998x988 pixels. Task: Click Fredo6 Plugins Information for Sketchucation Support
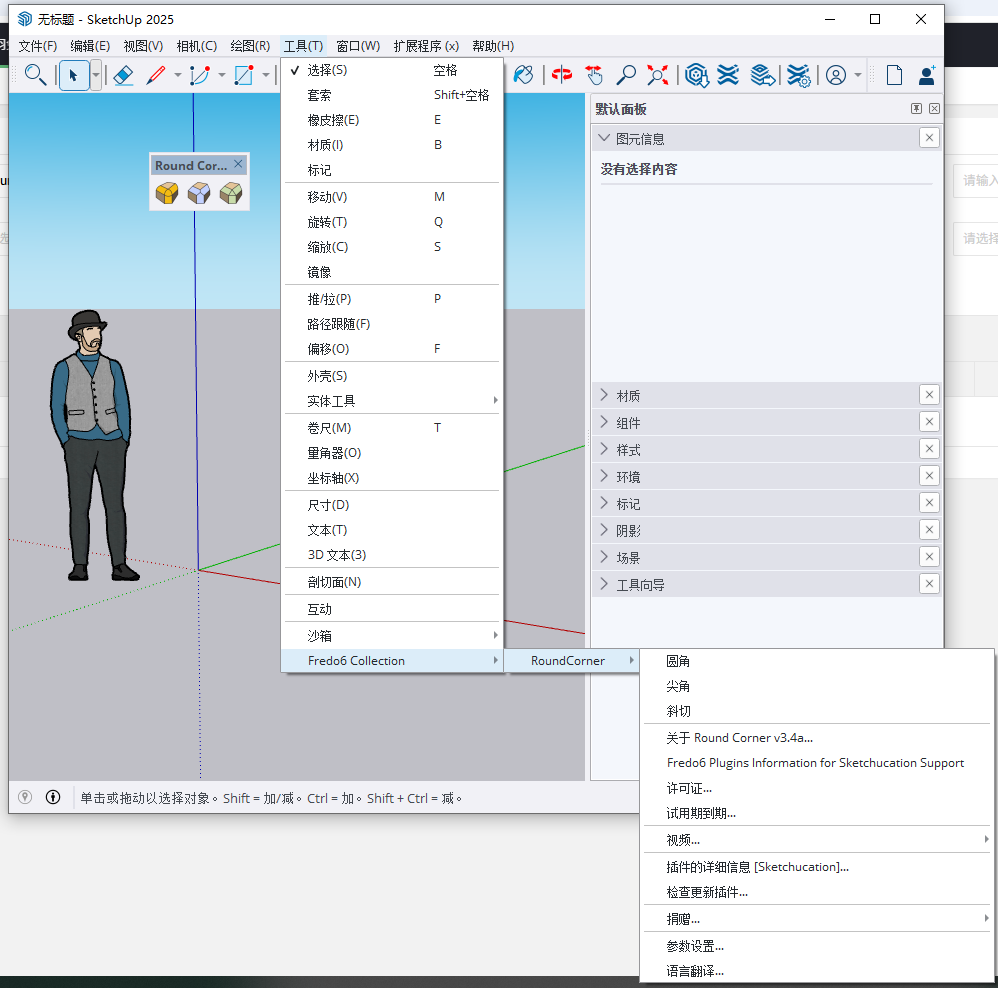tap(817, 762)
